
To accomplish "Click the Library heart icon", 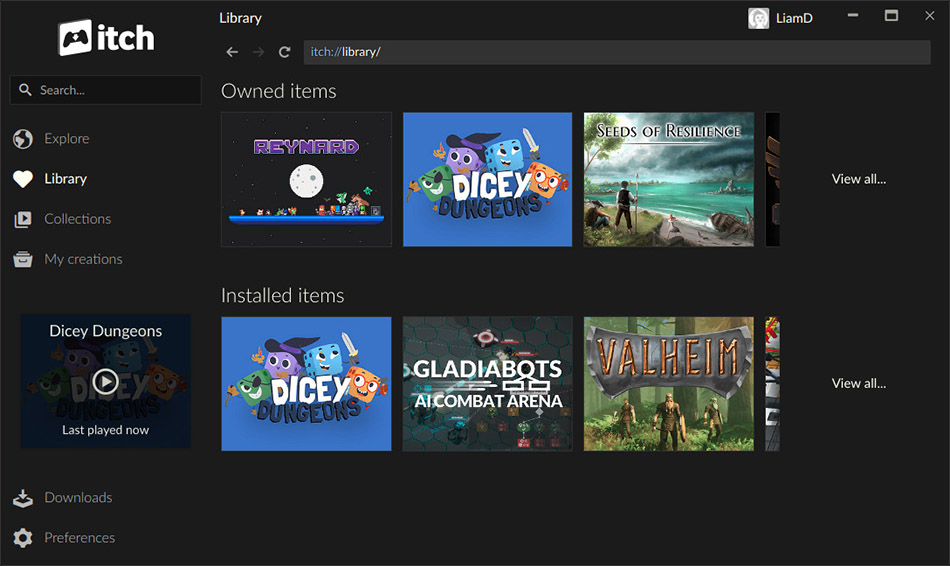I will pos(23,179).
